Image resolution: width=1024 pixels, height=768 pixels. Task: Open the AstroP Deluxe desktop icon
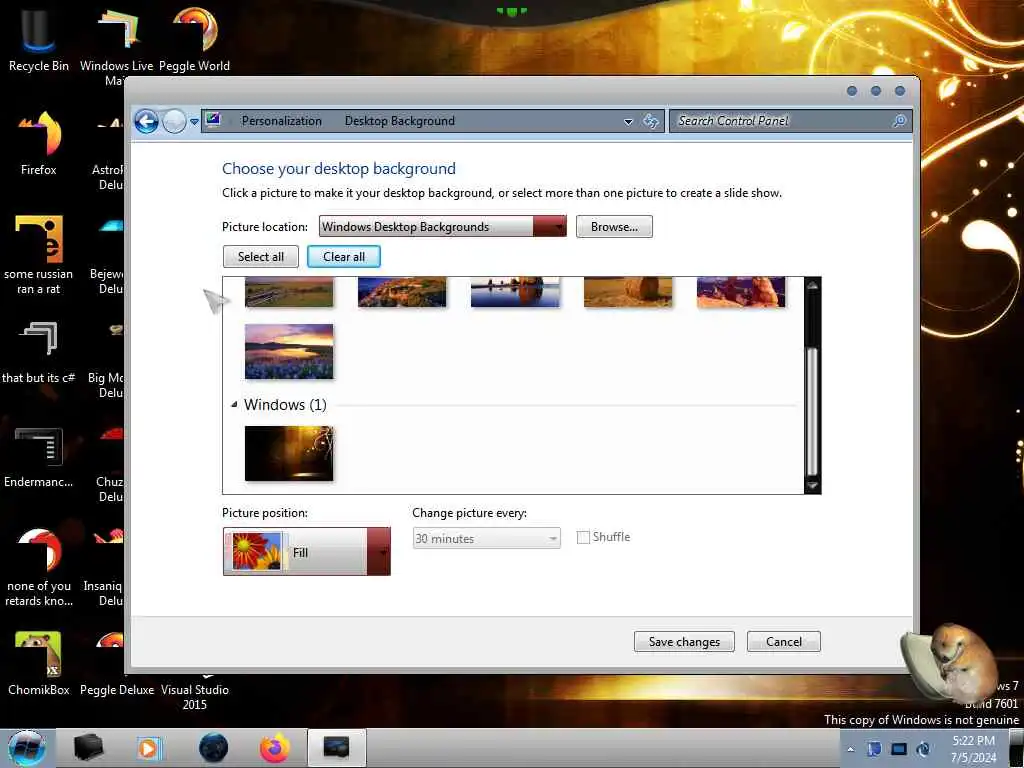[110, 150]
